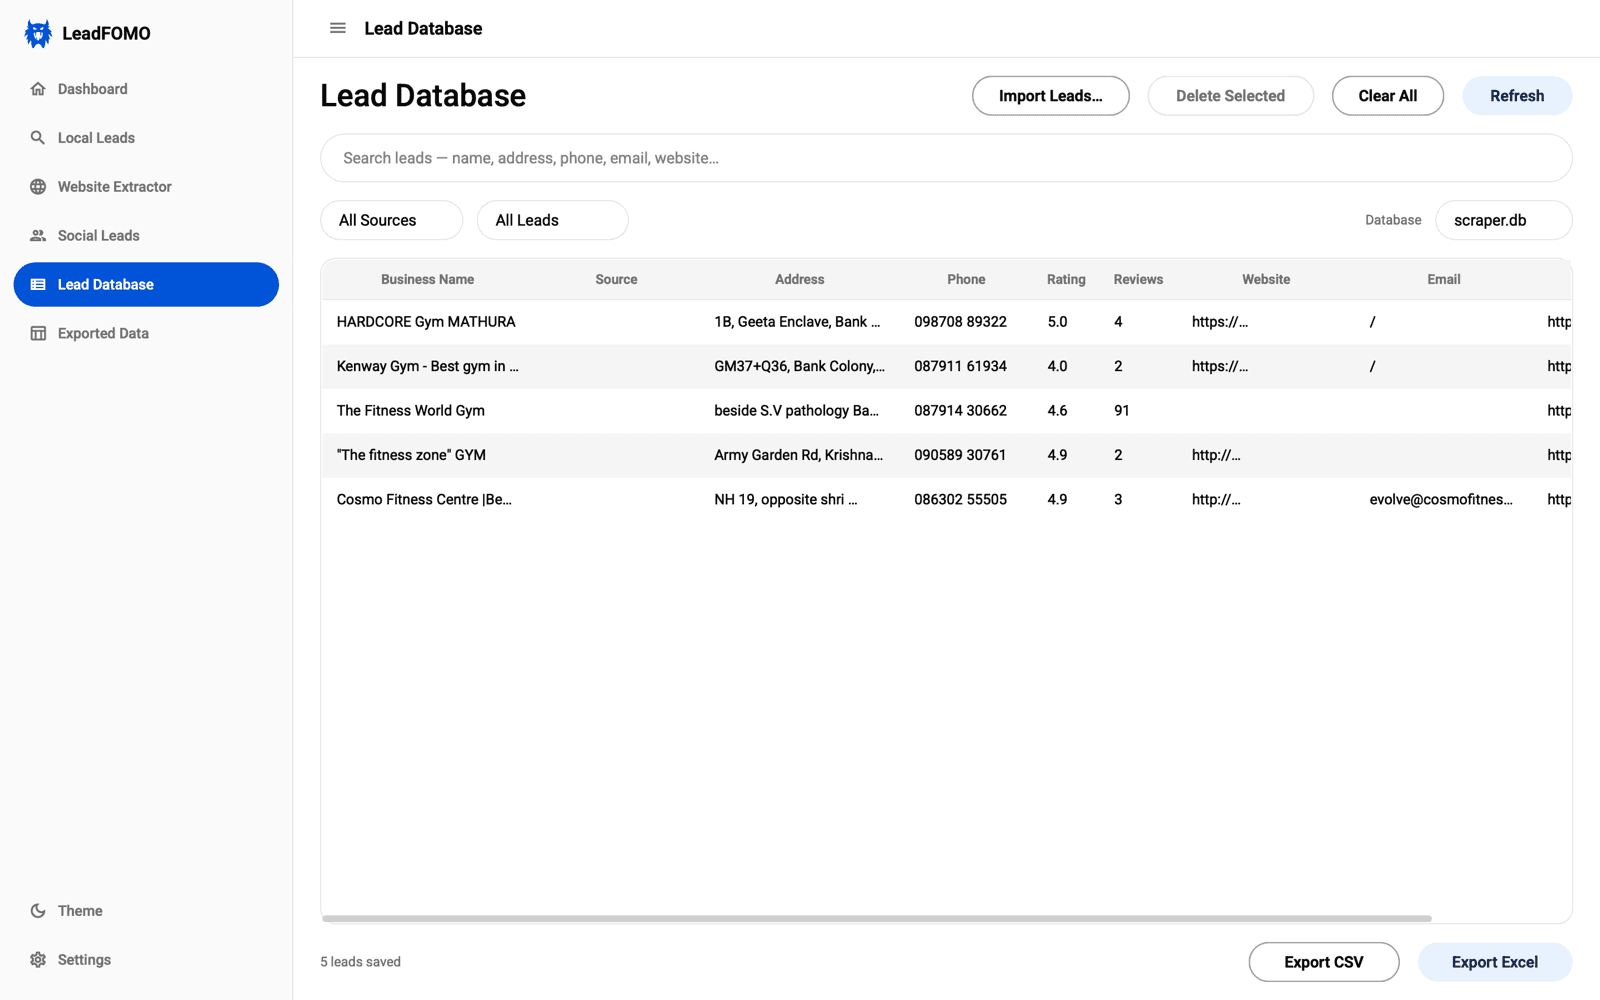
Task: Click the LeadFOMO wolf logo icon
Action: 38,33
